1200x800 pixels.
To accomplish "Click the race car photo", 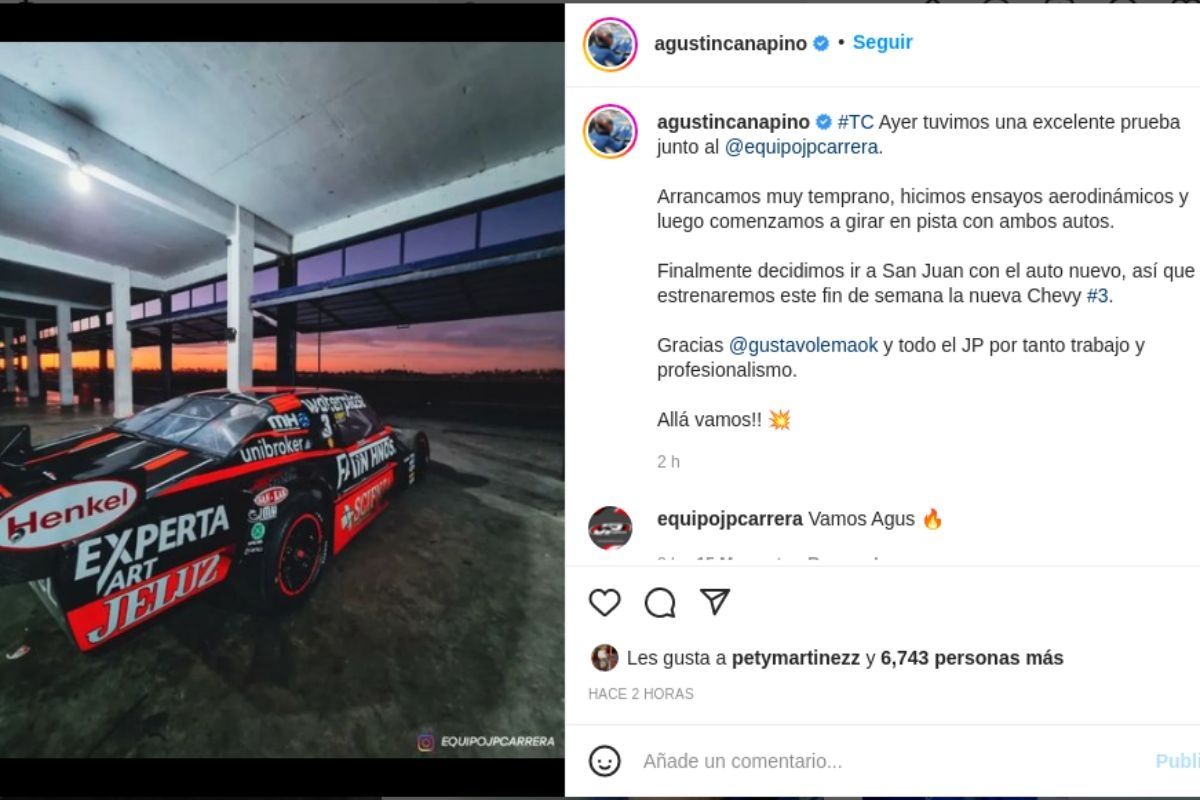I will pyautogui.click(x=282, y=400).
